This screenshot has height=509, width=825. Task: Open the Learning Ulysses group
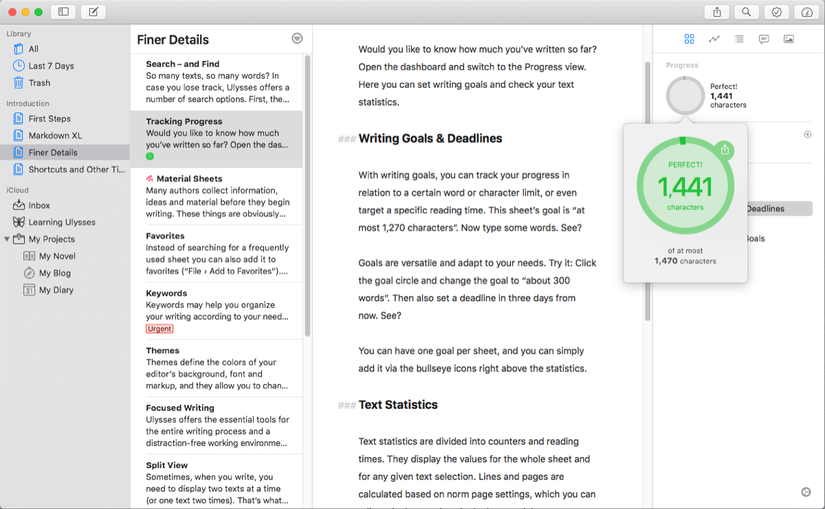(65, 222)
